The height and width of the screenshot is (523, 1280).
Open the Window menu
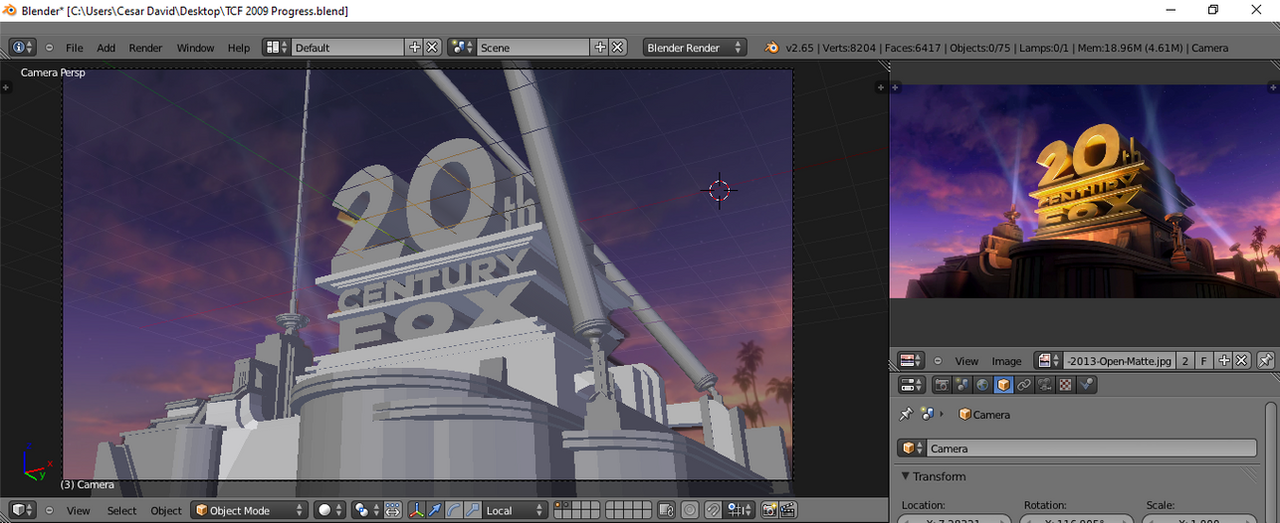pyautogui.click(x=195, y=47)
